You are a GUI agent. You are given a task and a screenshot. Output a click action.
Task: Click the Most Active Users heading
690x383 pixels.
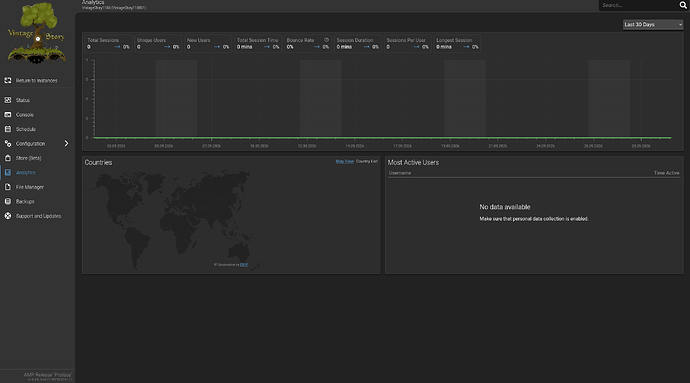click(413, 162)
